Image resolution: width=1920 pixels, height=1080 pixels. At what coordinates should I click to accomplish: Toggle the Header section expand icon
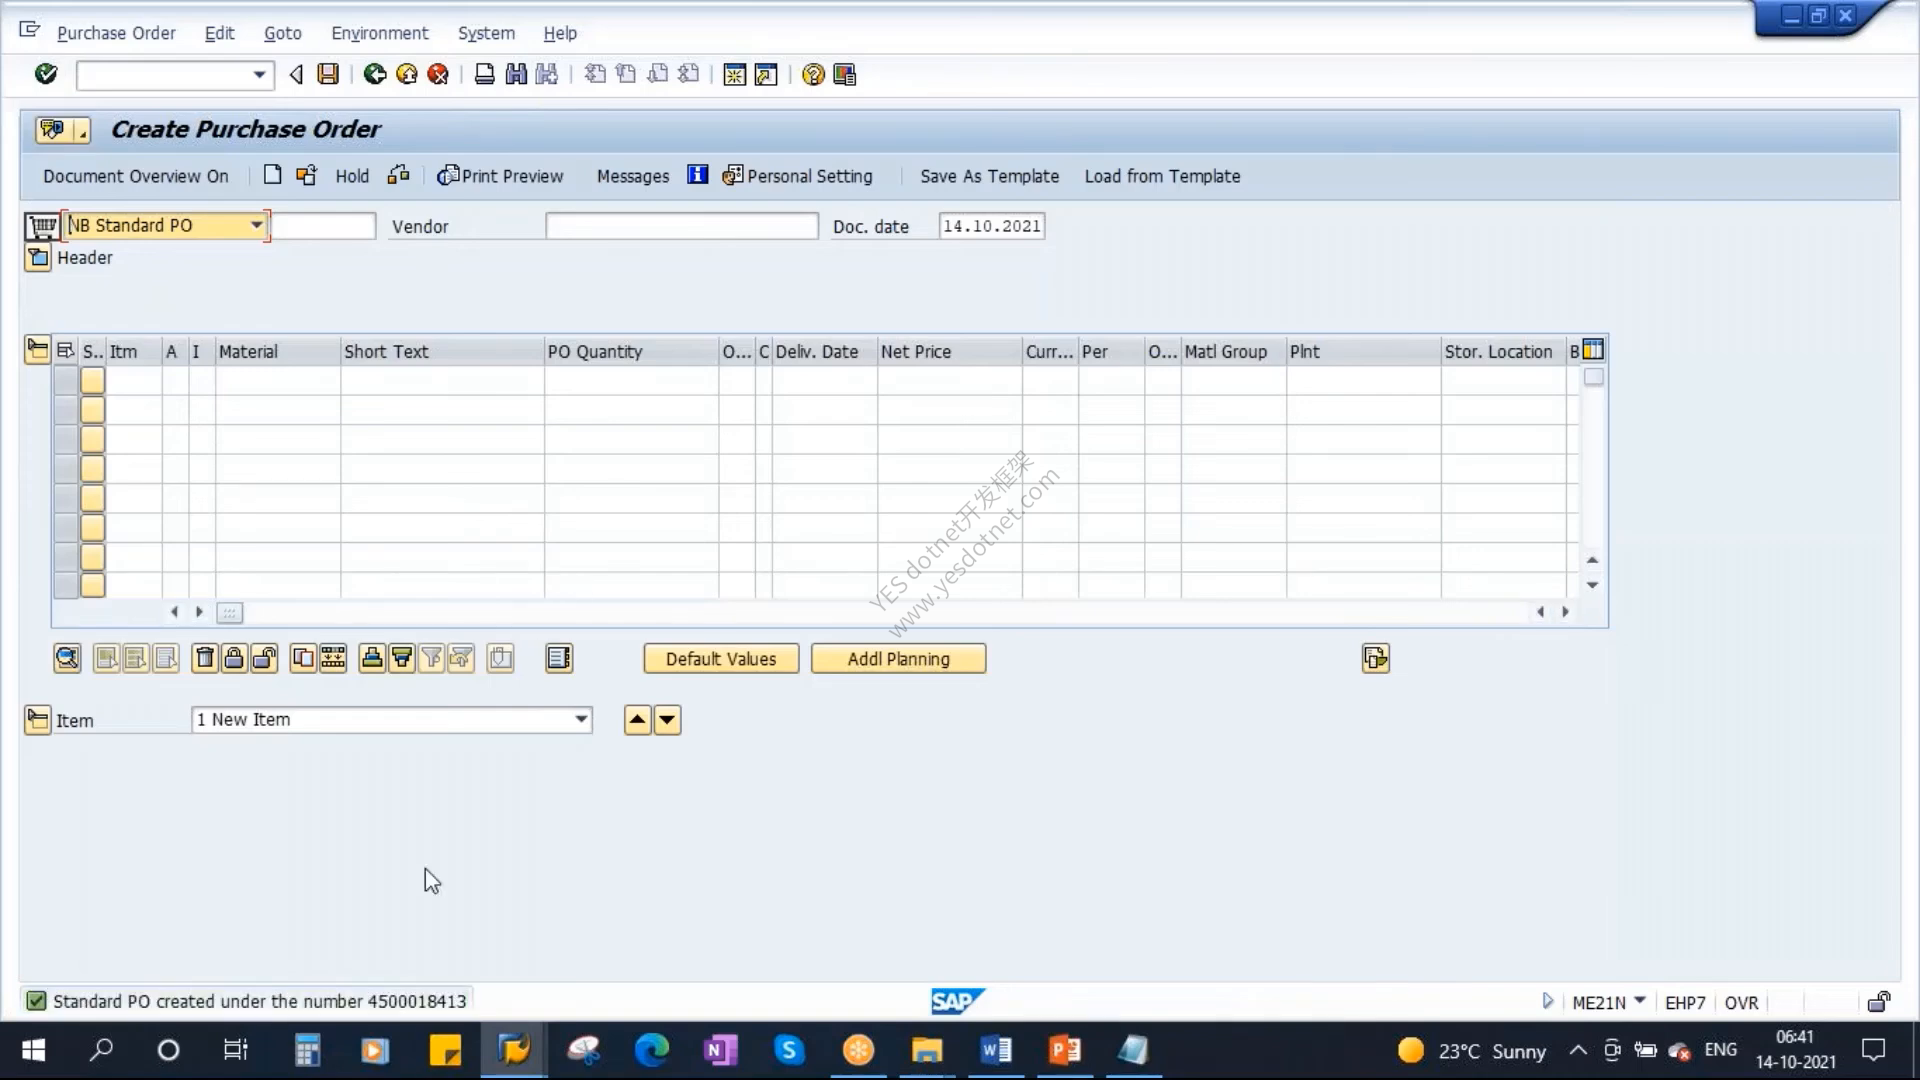pyautogui.click(x=37, y=258)
